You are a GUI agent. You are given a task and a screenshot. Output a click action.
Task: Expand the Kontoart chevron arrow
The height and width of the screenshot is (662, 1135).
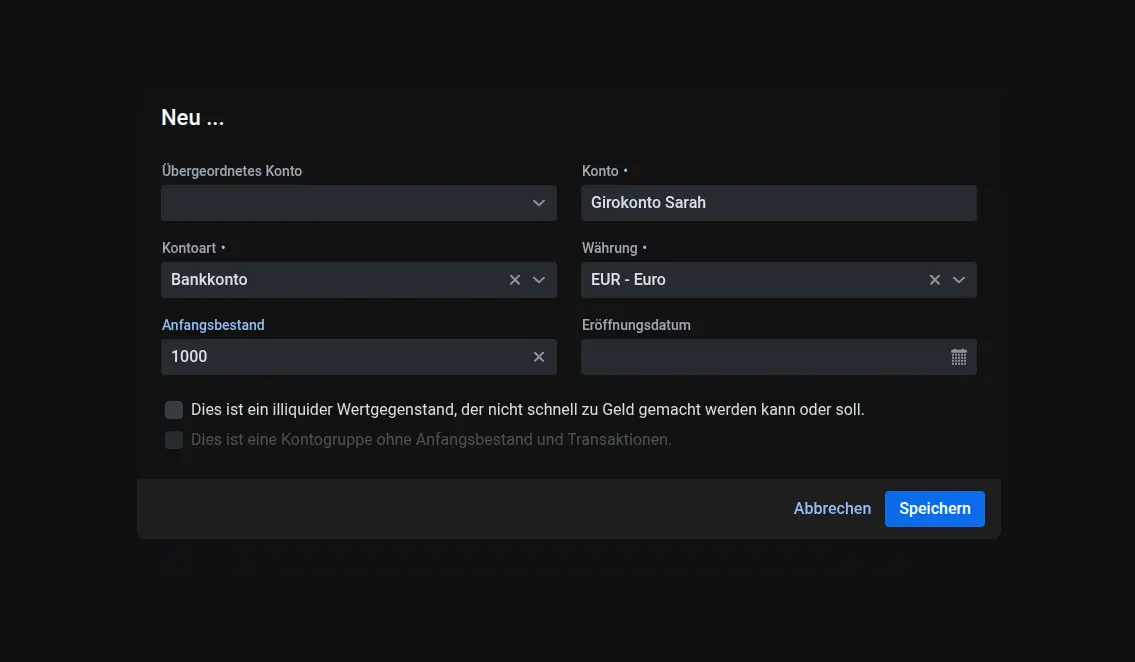(x=539, y=280)
